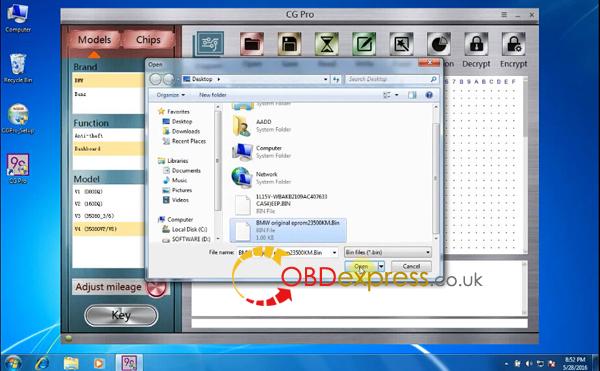Screen dimensions: 600x371
Task: Click the circuit connection icon in toolbar
Action: pyautogui.click(x=210, y=44)
